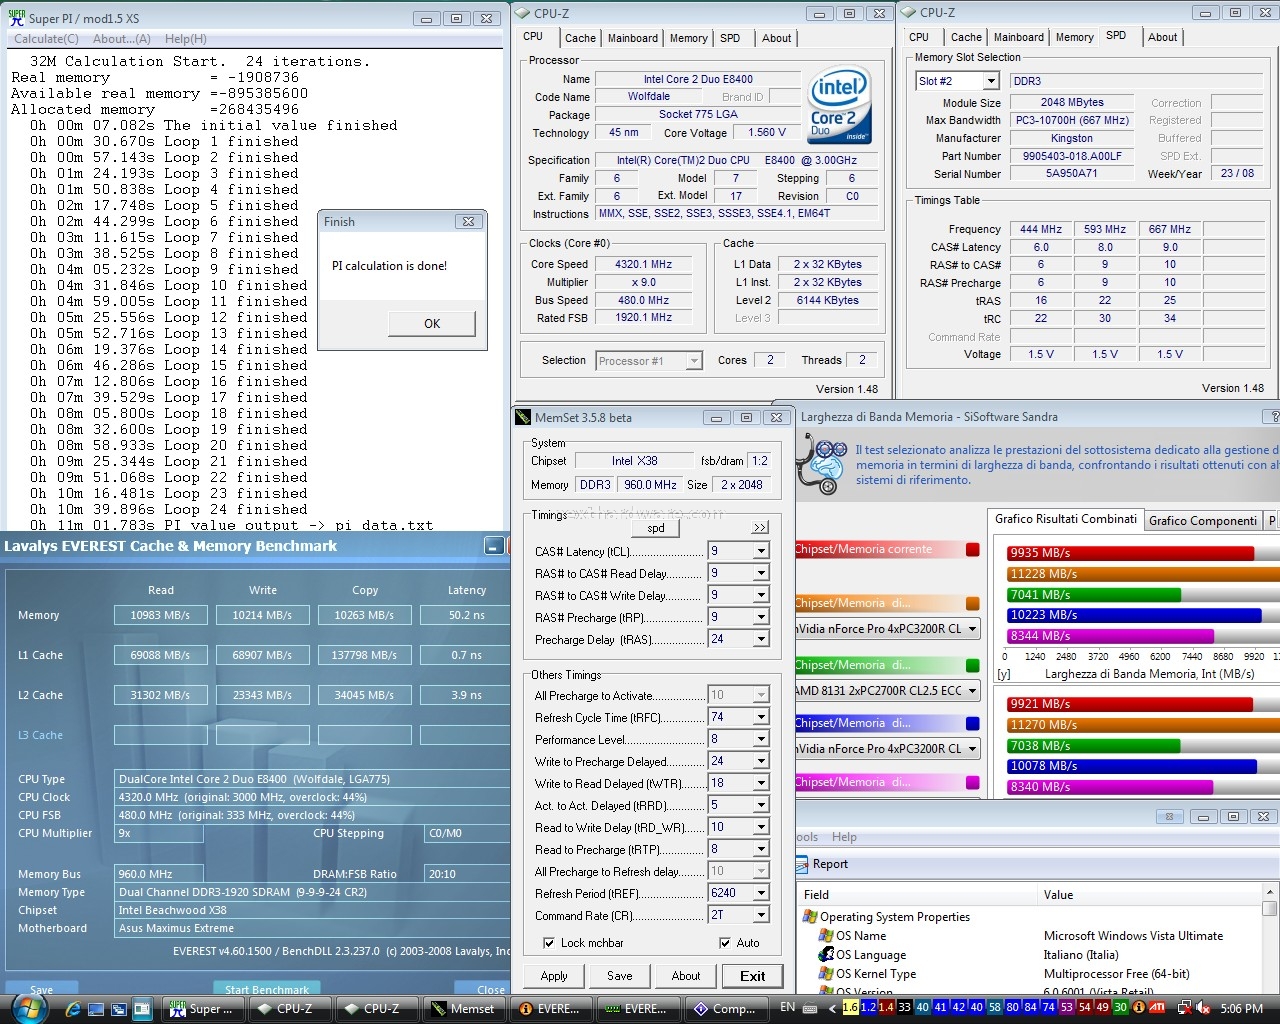Open About...(A) menu in Super PI

click(122, 39)
